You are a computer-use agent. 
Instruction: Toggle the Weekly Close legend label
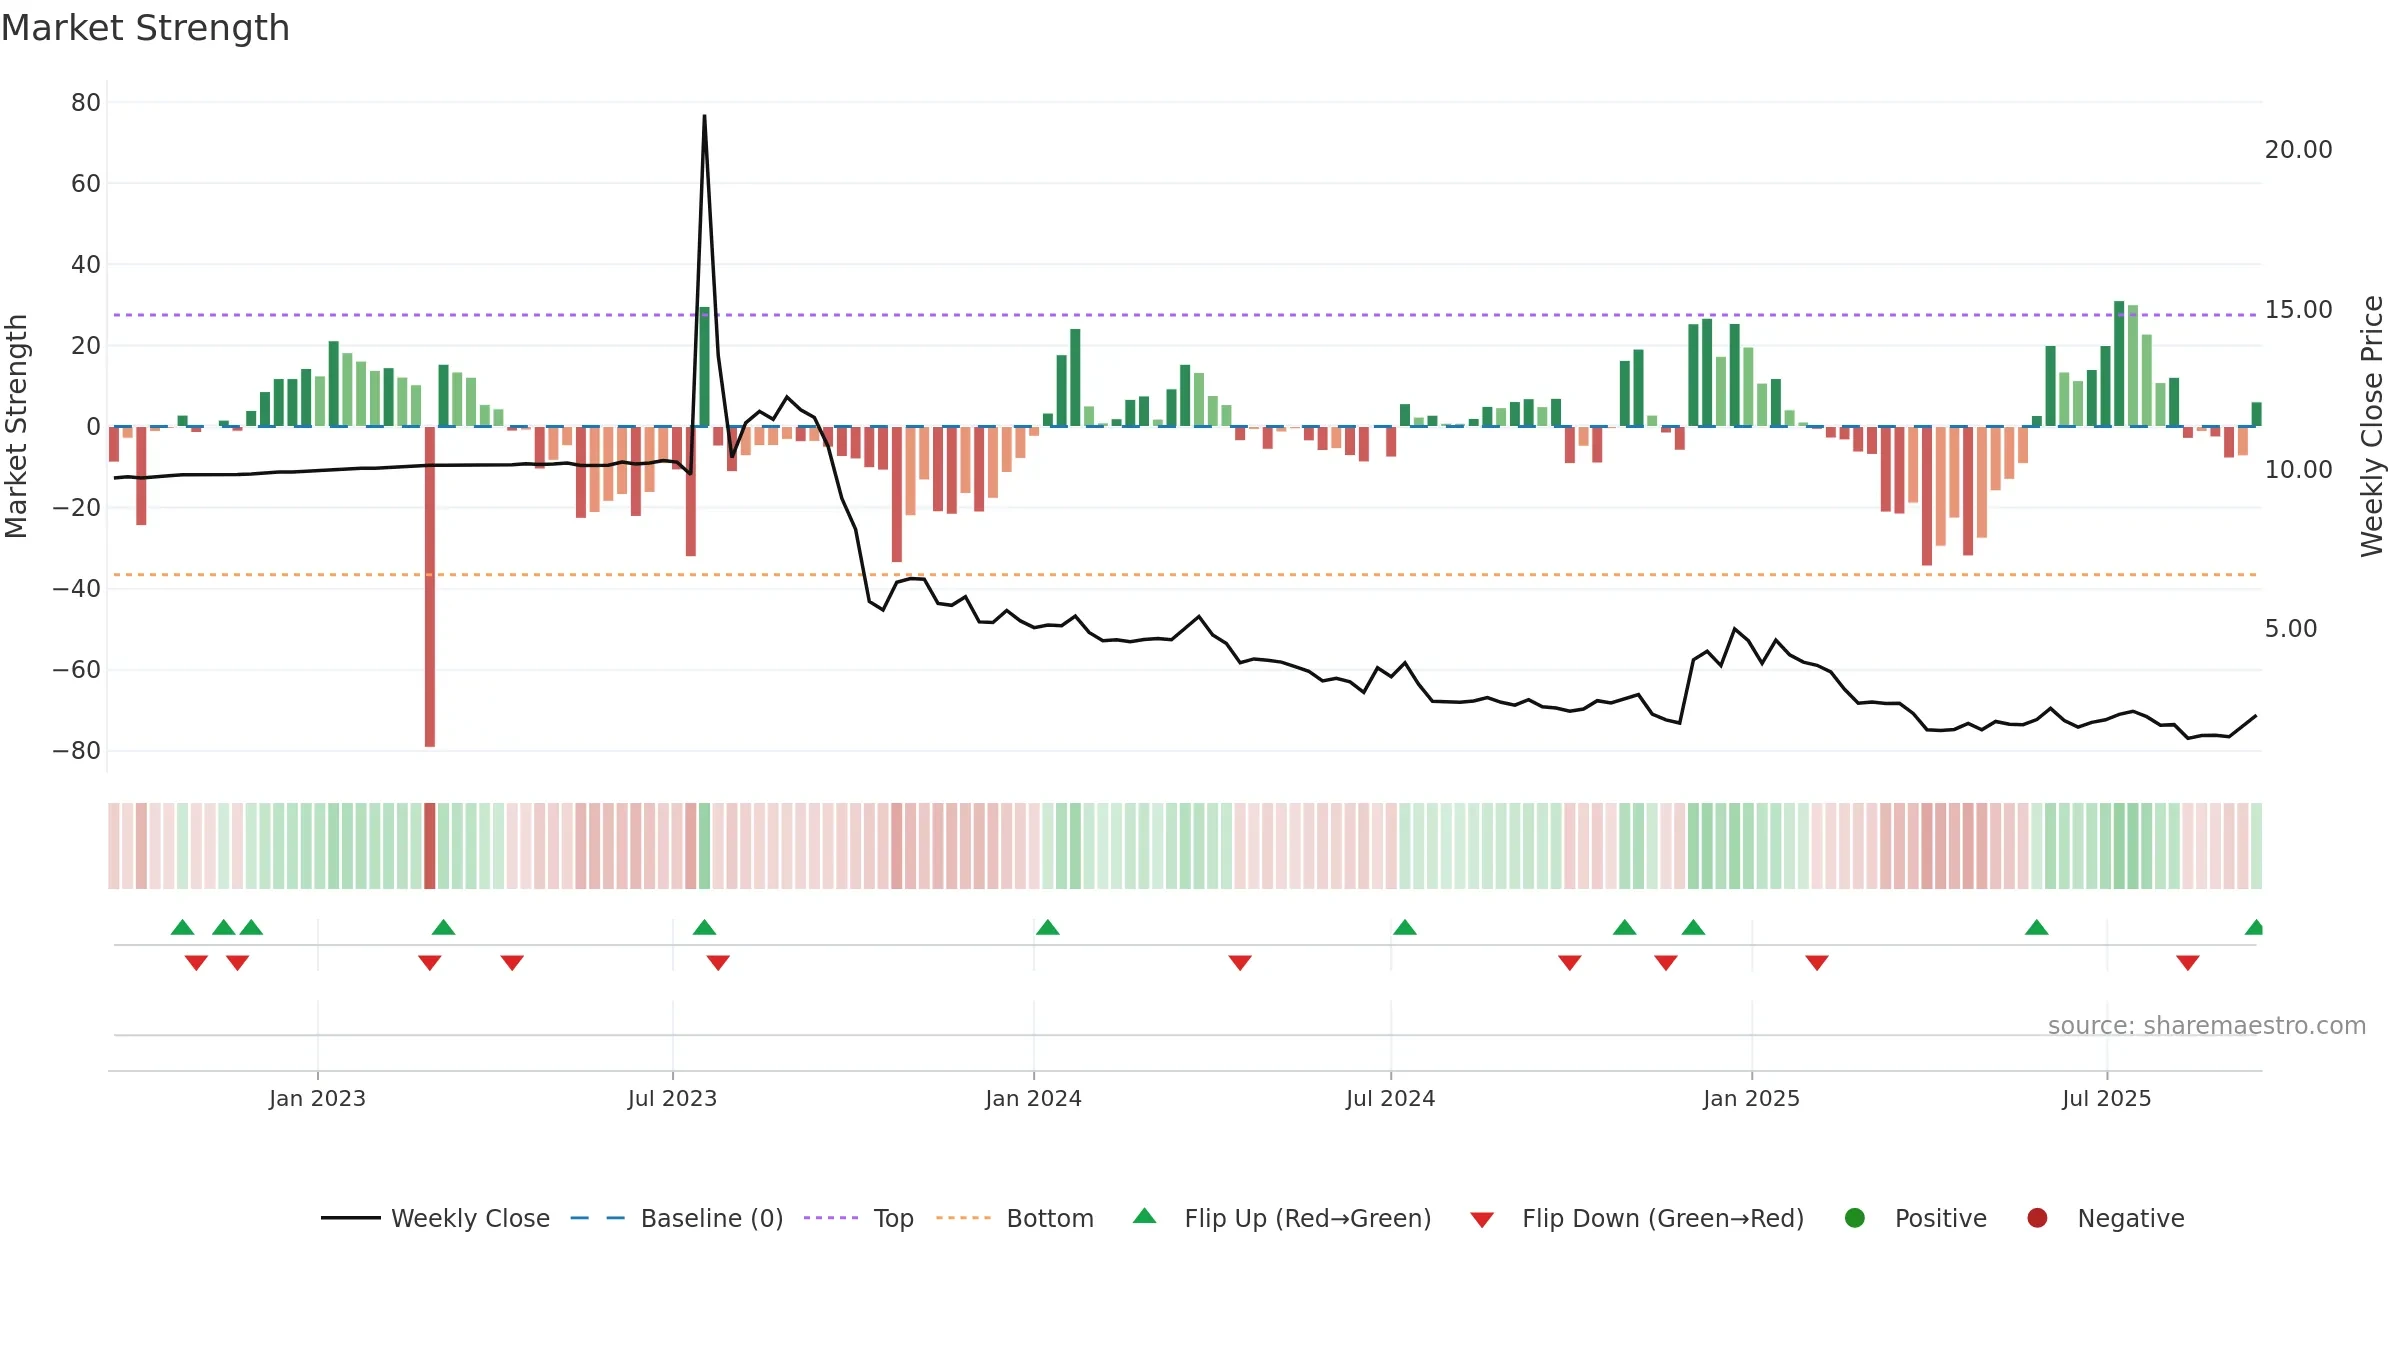(x=470, y=1218)
